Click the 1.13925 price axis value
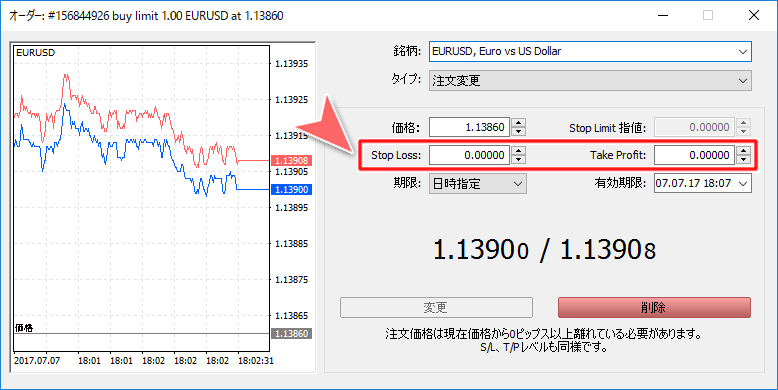Image resolution: width=778 pixels, height=390 pixels. point(292,100)
